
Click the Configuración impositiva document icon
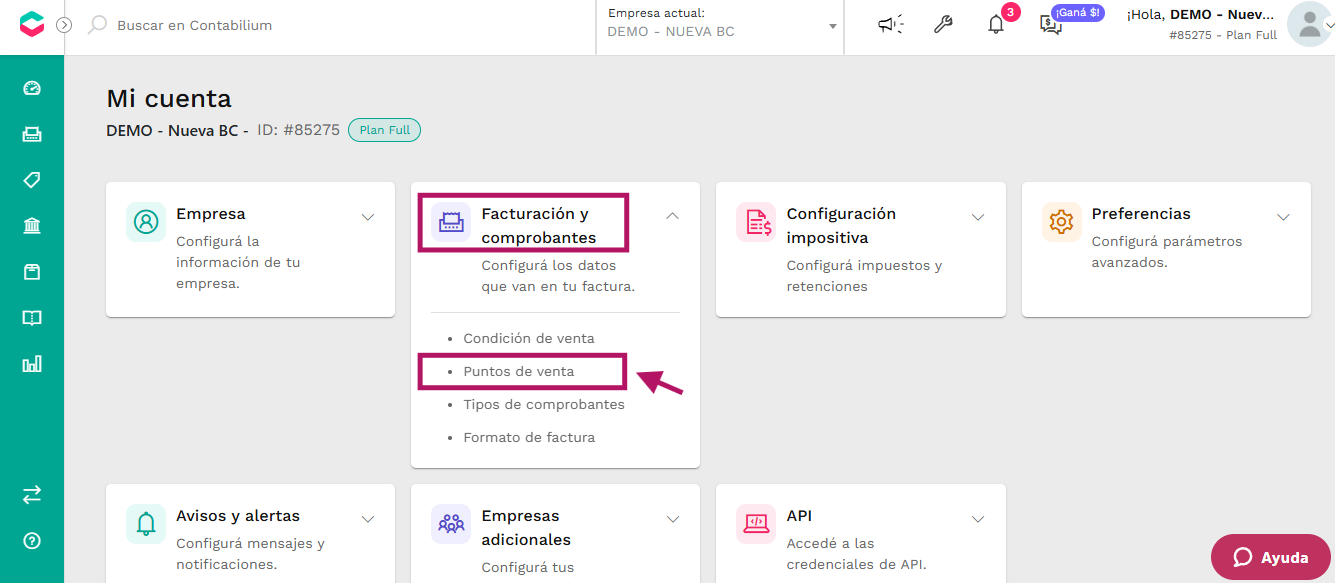click(756, 222)
